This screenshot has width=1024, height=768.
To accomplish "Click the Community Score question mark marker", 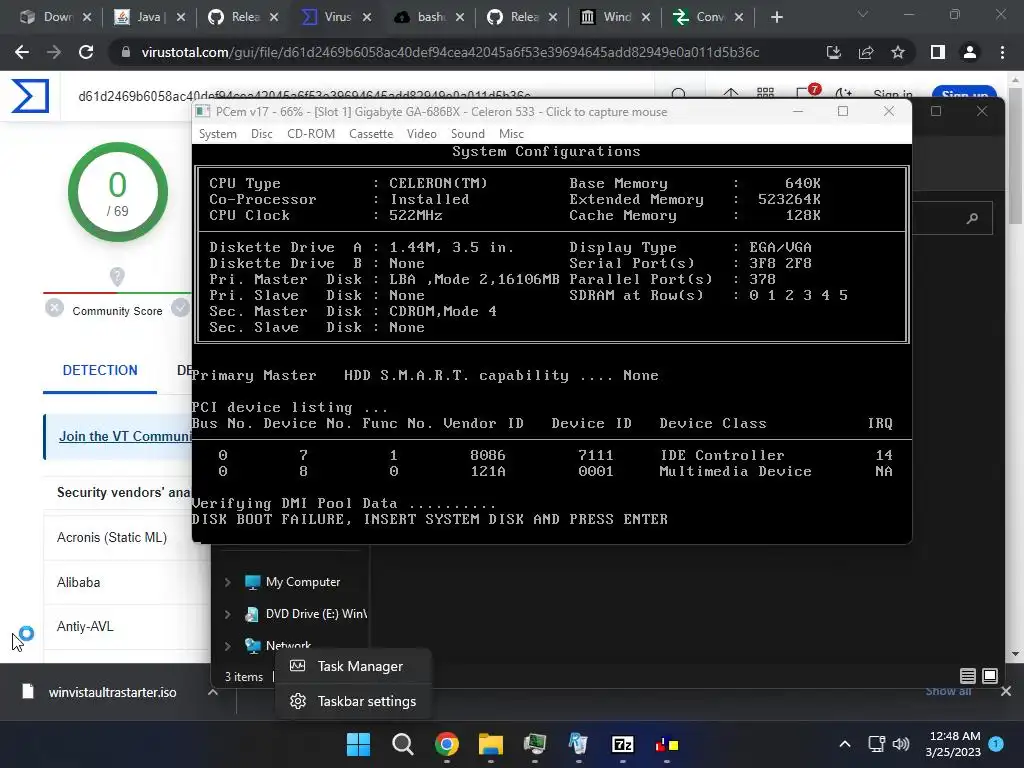I will coord(117,277).
